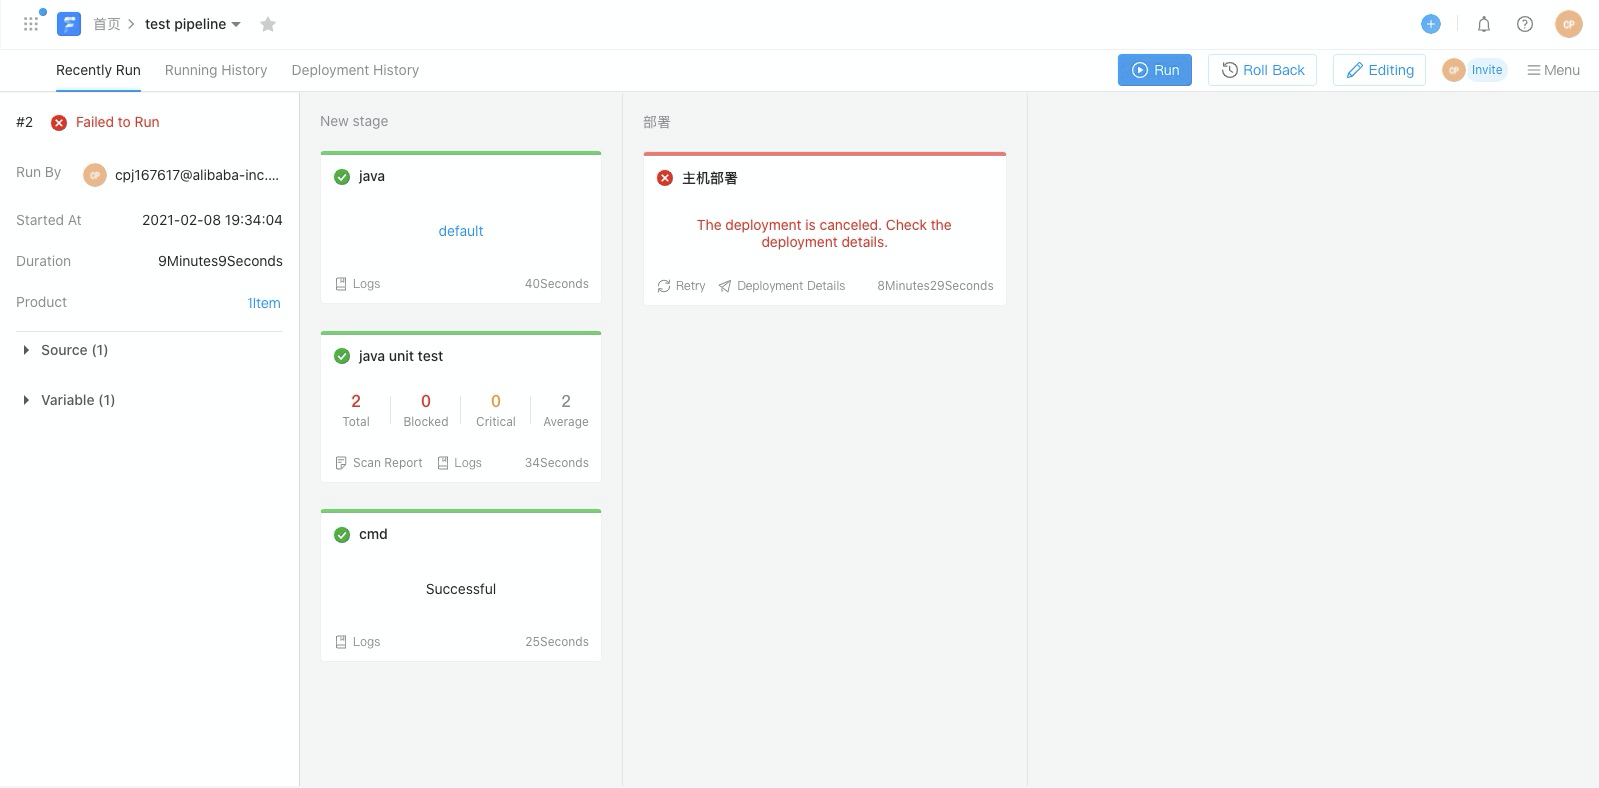Viewport: 1599px width, 788px height.
Task: Open the 1Item product link
Action: click(264, 303)
